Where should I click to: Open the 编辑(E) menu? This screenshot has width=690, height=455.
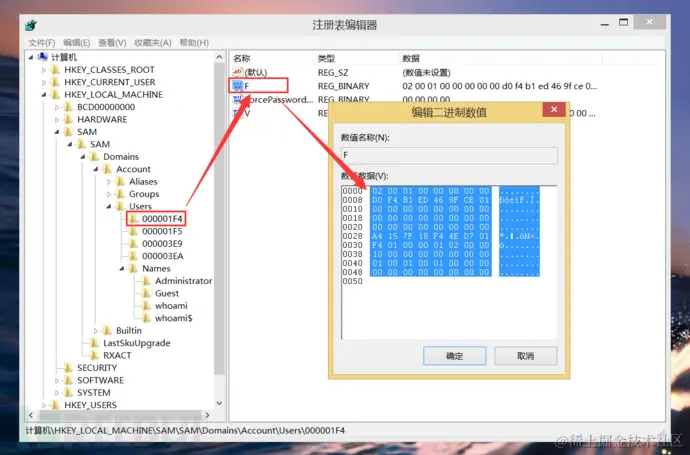77,43
